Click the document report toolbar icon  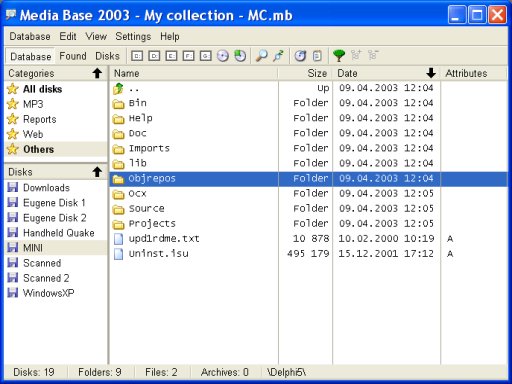(x=317, y=56)
